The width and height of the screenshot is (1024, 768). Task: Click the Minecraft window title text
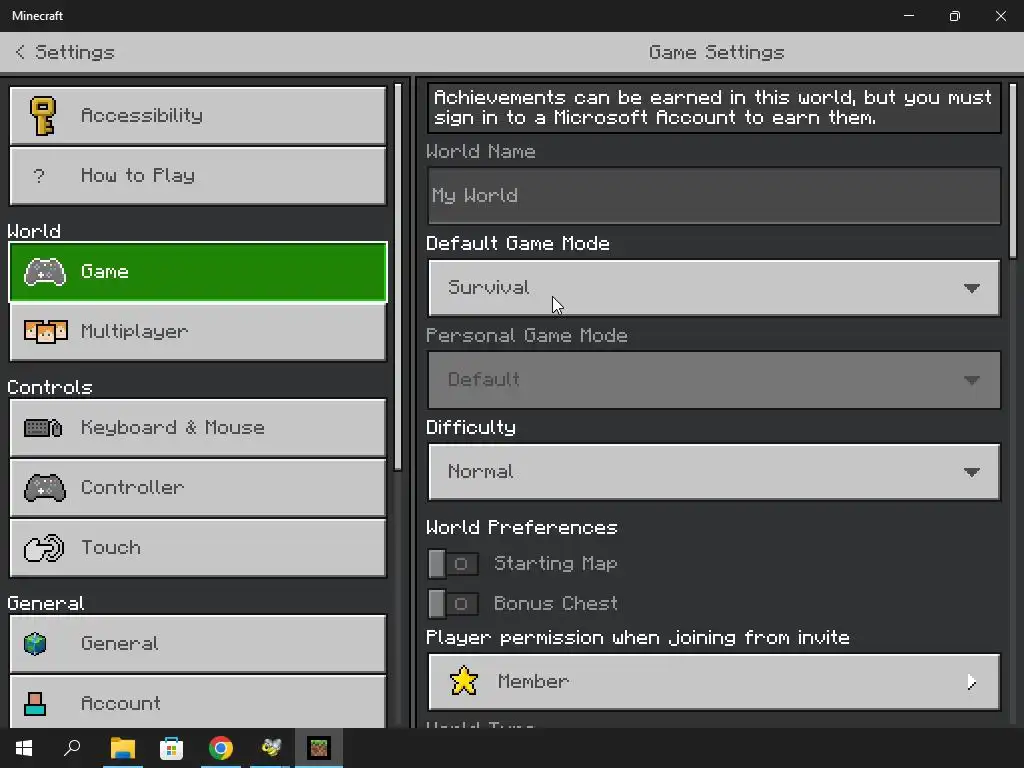point(37,16)
